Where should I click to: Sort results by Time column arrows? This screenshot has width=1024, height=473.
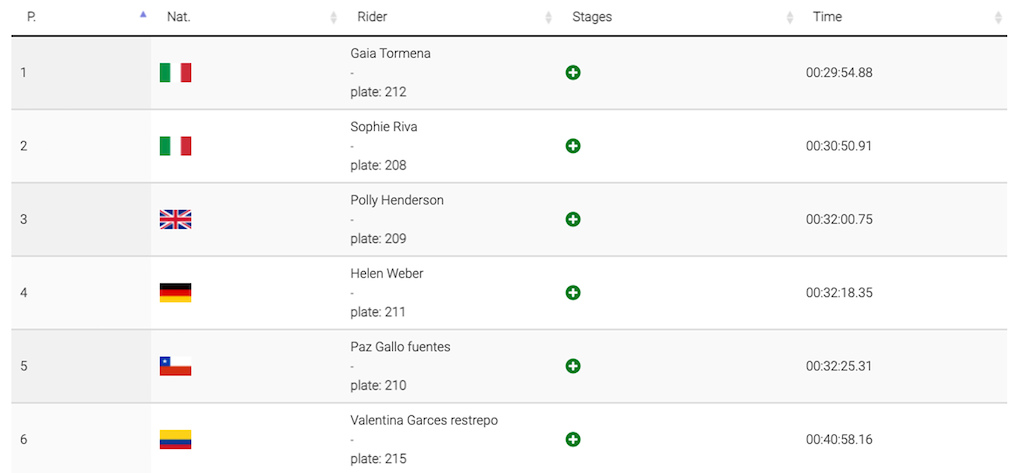(x=998, y=18)
